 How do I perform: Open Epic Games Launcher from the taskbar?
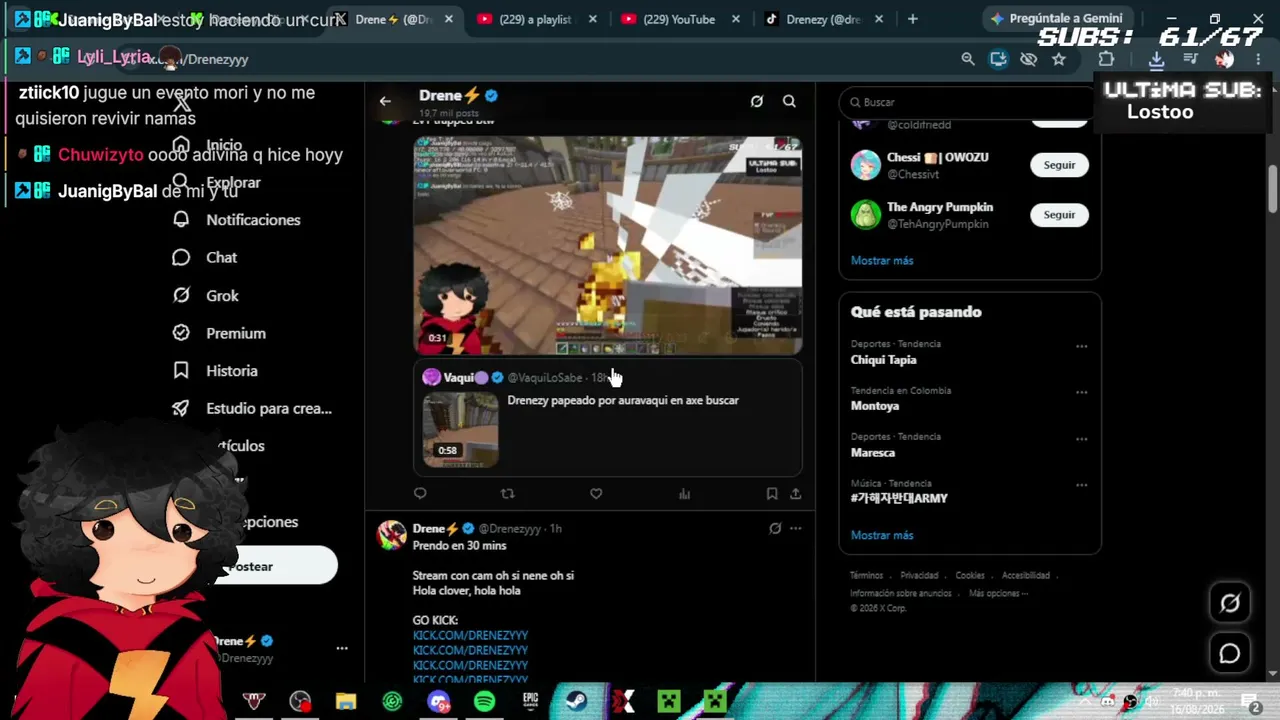pos(531,702)
